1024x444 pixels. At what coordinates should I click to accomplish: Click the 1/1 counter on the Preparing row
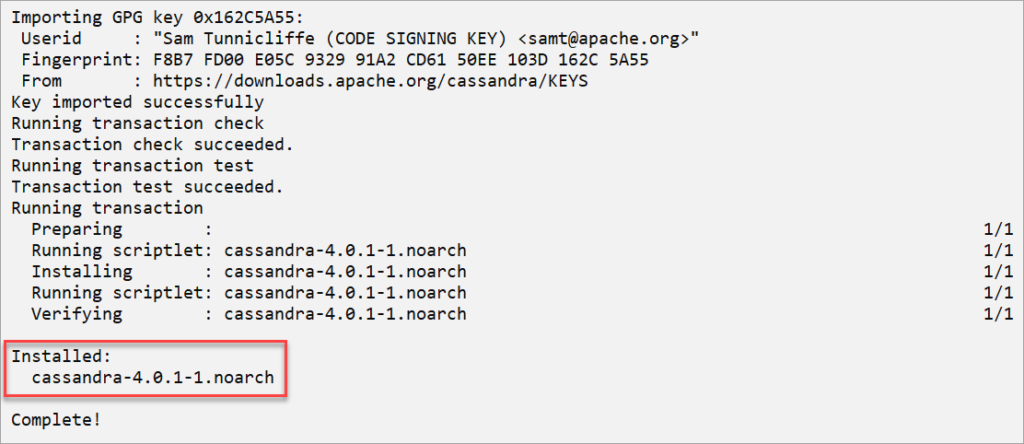tap(998, 229)
